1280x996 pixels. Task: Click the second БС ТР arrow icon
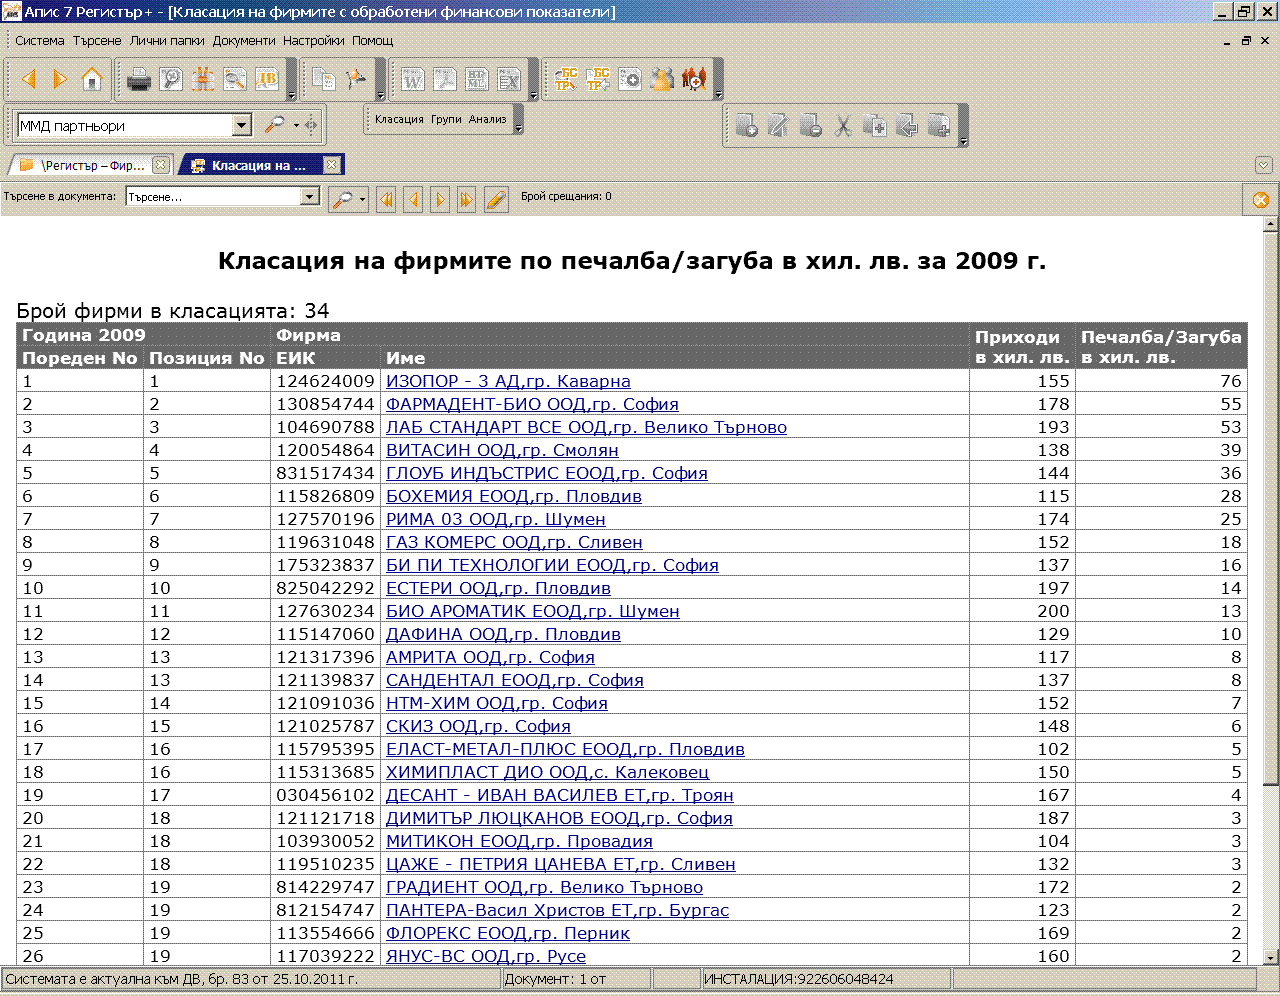(x=598, y=79)
